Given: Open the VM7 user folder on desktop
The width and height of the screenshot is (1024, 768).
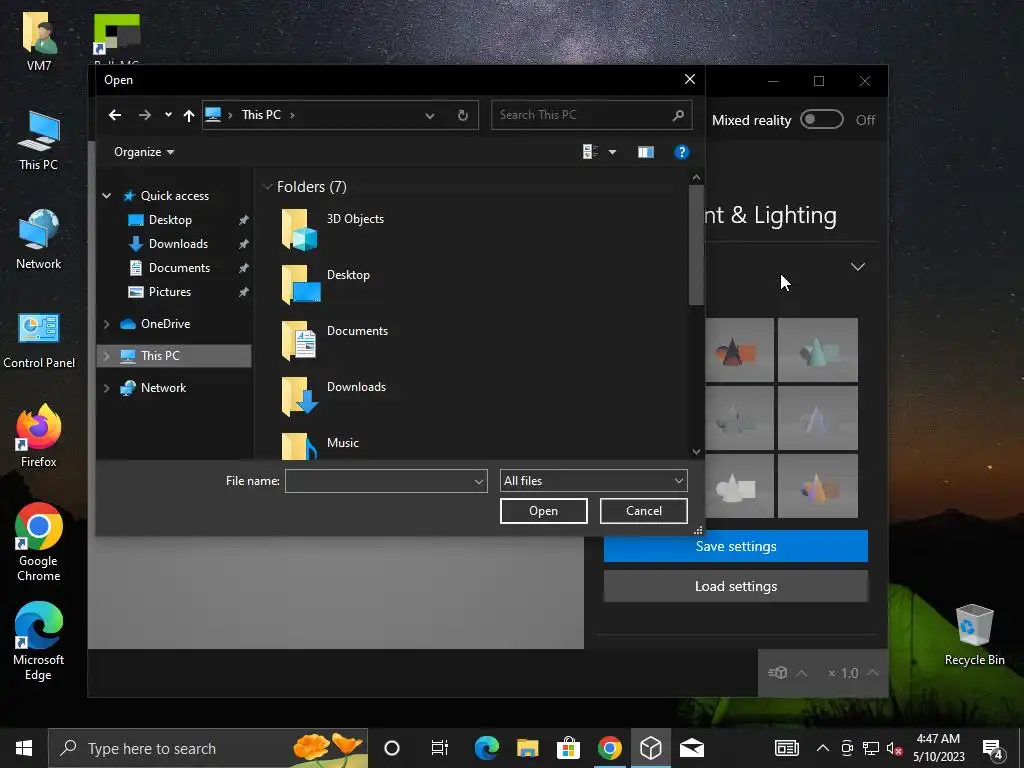Looking at the screenshot, I should pyautogui.click(x=39, y=41).
